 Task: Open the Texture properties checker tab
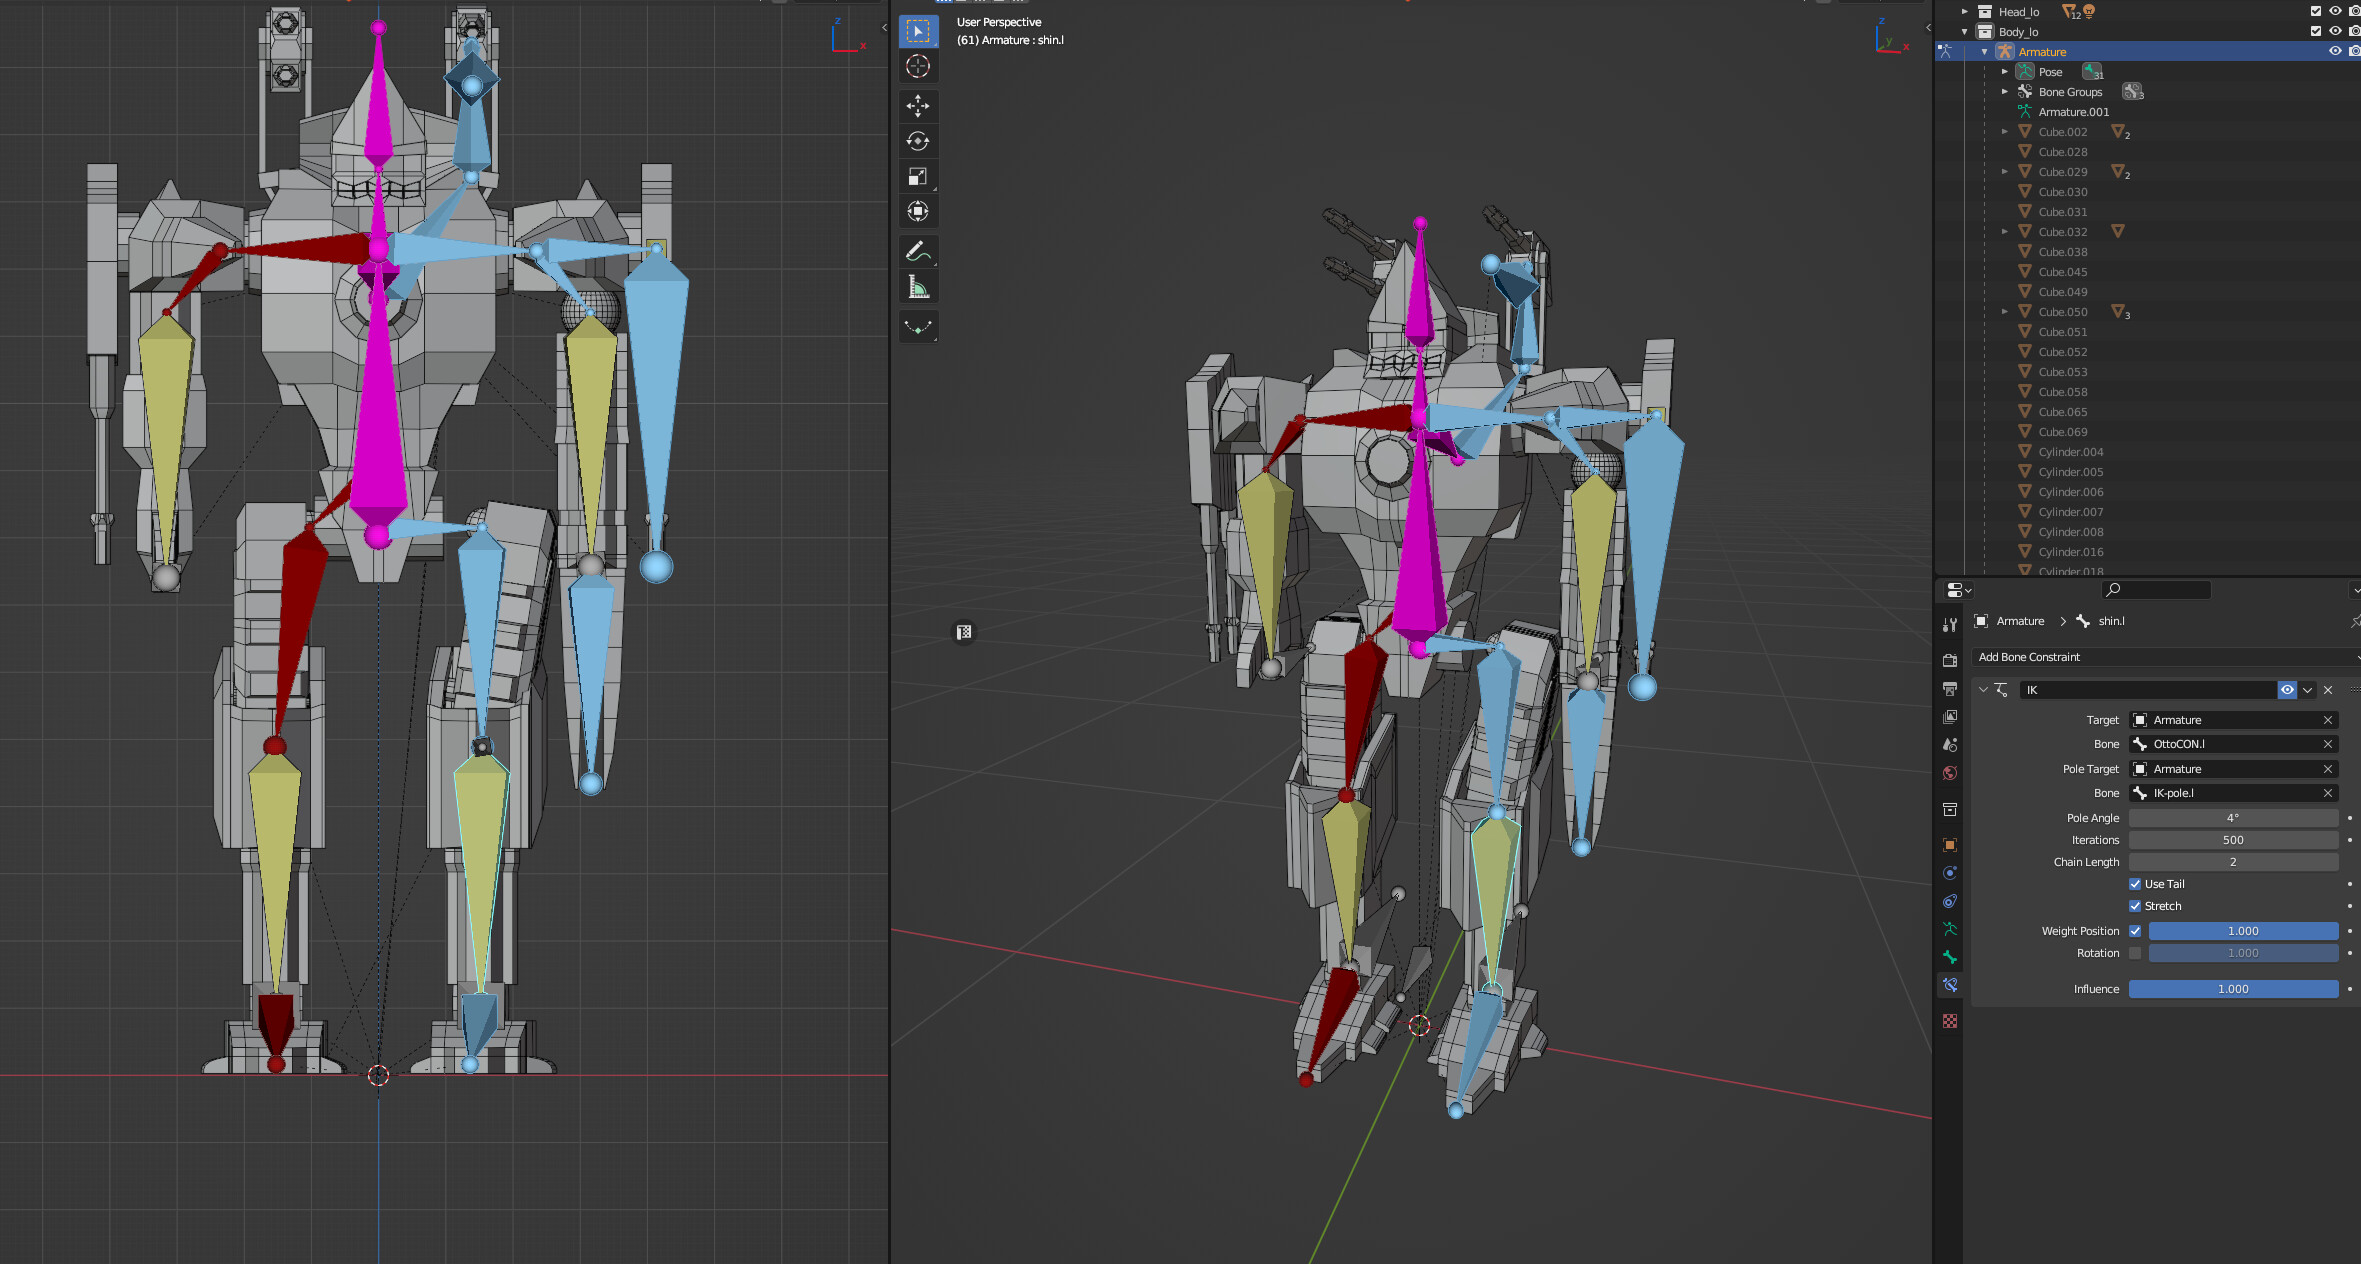click(1949, 1021)
